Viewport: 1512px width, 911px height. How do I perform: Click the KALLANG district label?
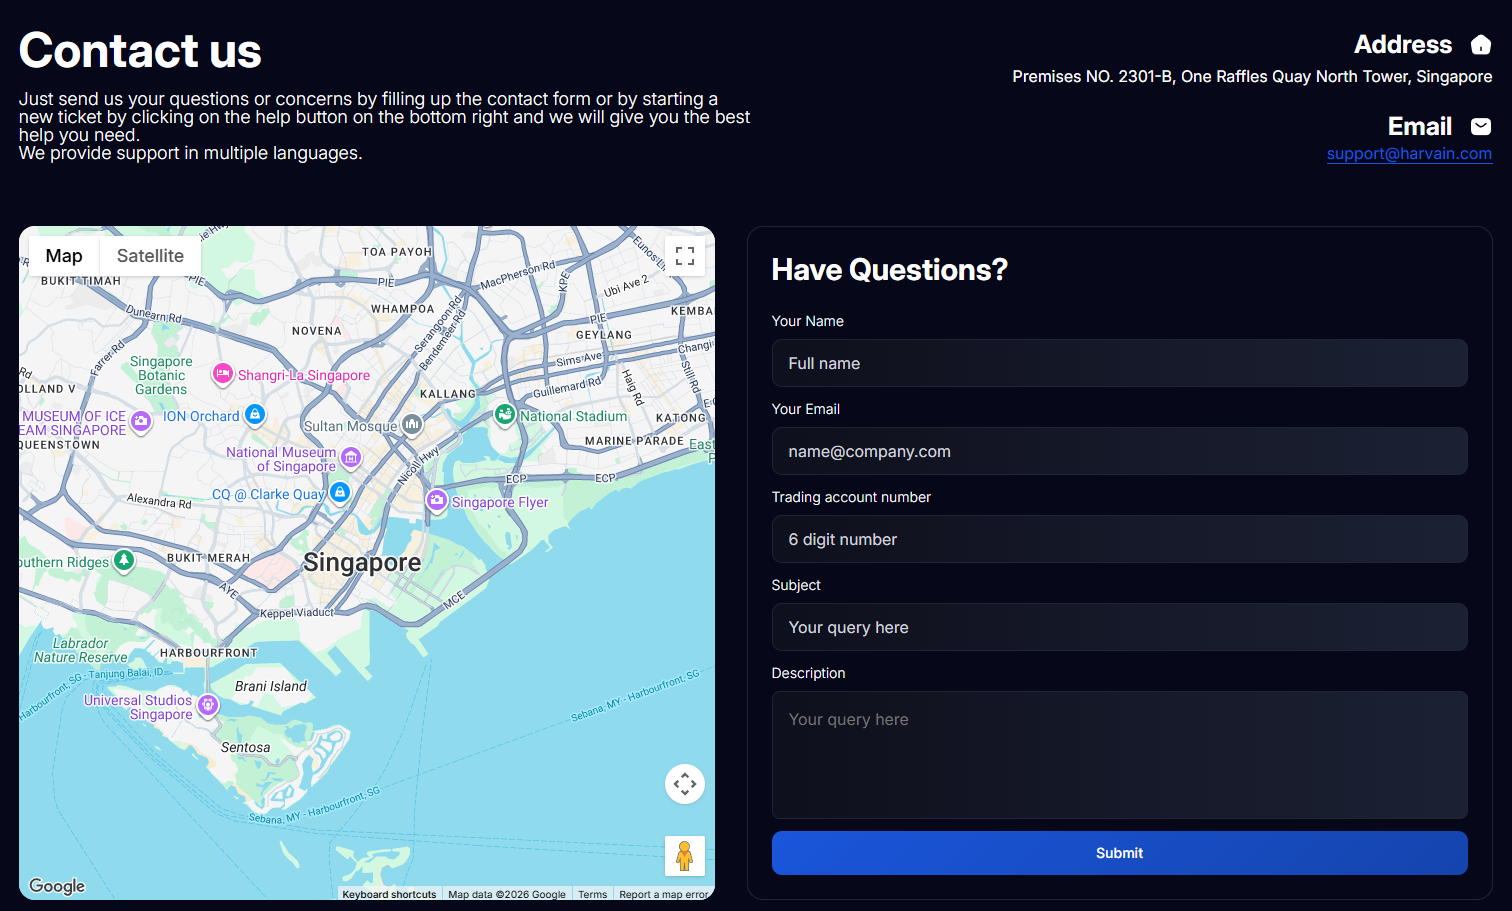(448, 394)
